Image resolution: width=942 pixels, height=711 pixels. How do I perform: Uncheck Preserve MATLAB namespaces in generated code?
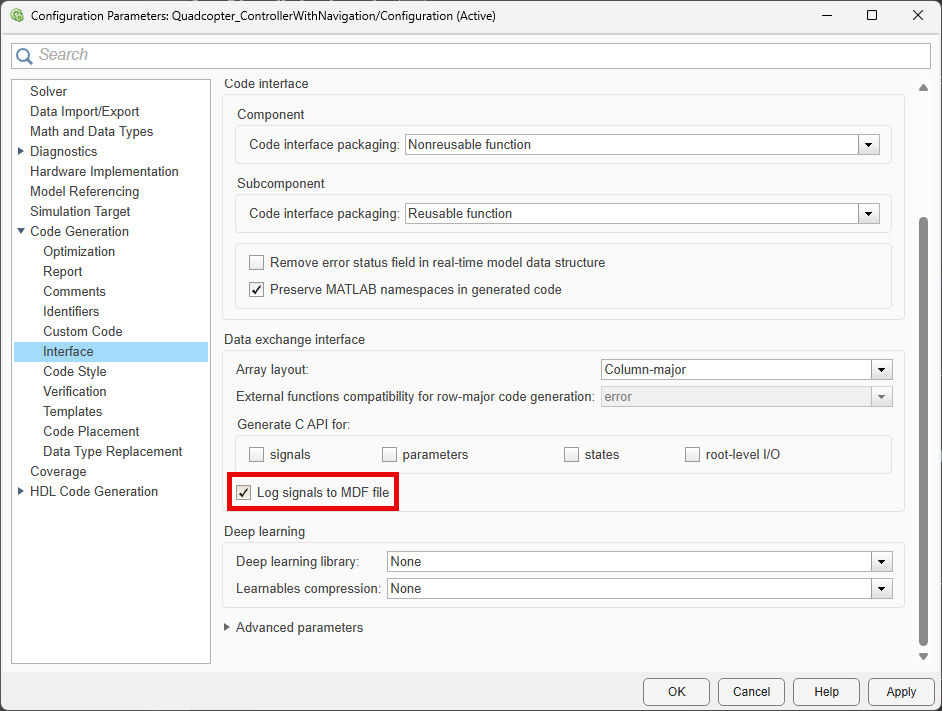click(257, 290)
